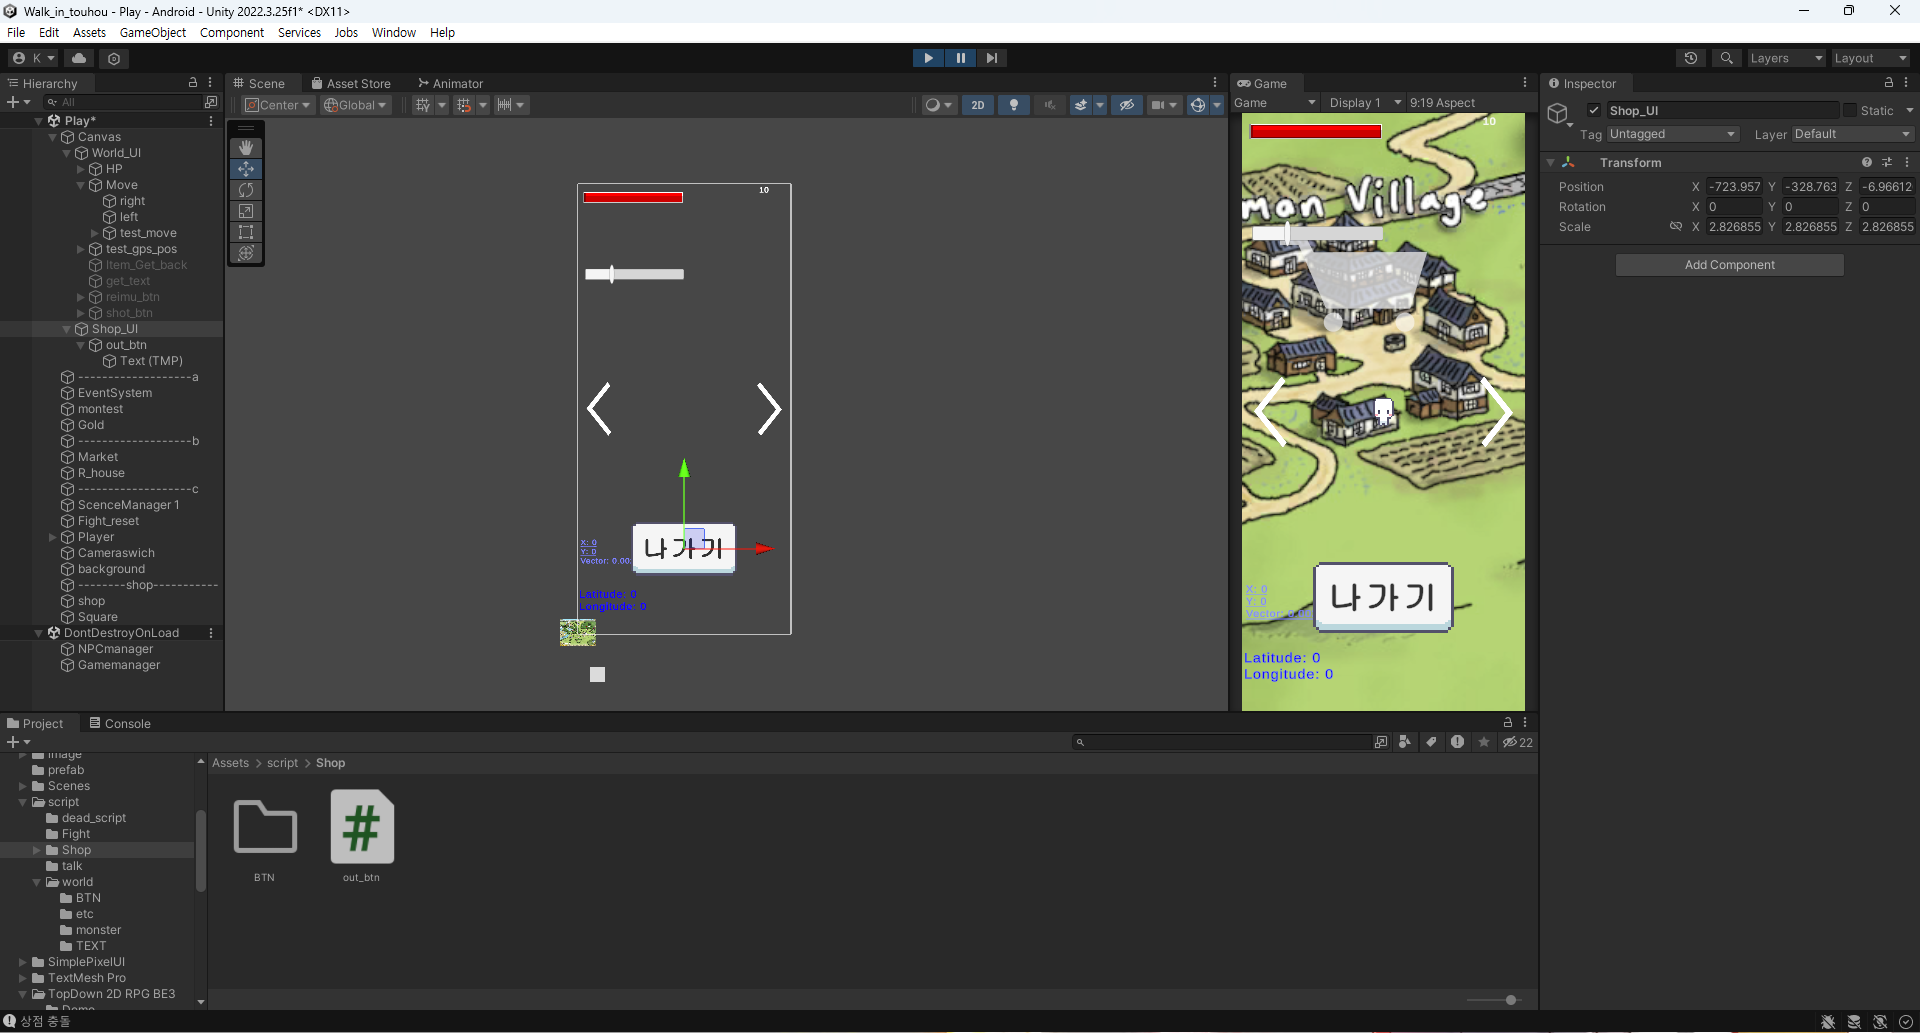Open Transform preset selector icon
This screenshot has width=1920, height=1033.
point(1887,162)
